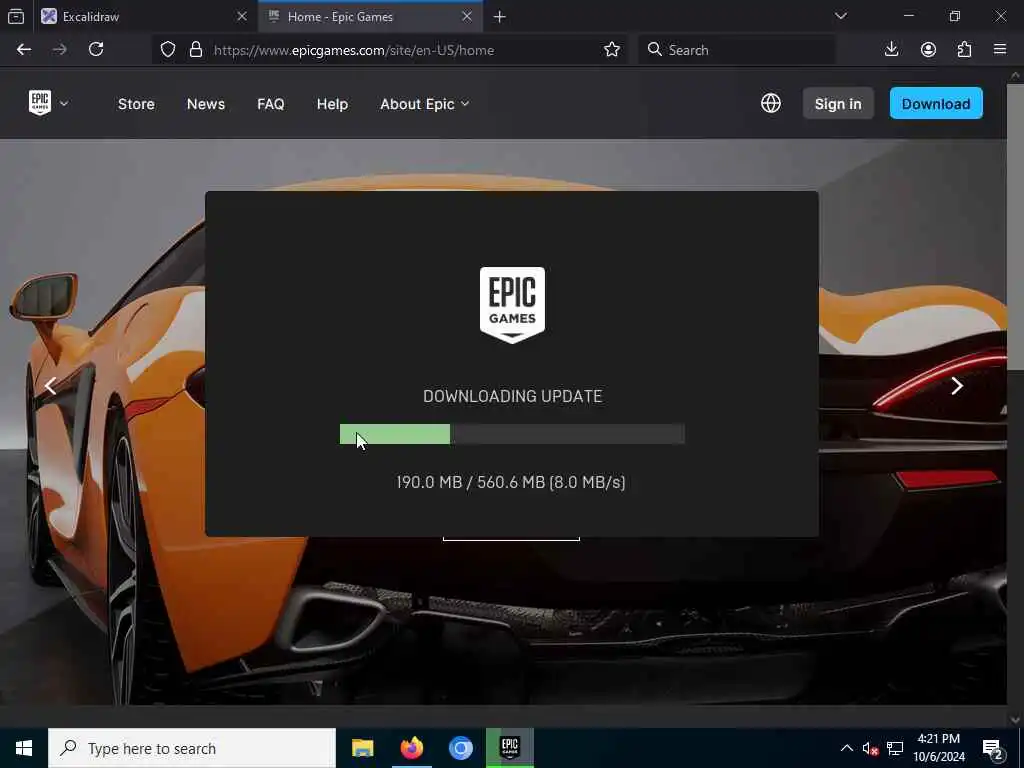The width and height of the screenshot is (1024, 768).
Task: Click the globe language selector icon
Action: (771, 103)
